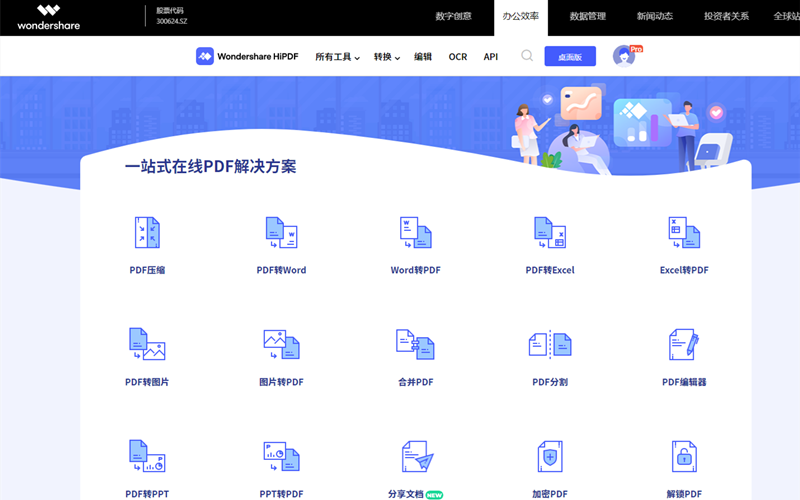Image resolution: width=800 pixels, height=500 pixels.
Task: Choose the Excel转PDF converter icon
Action: pos(684,233)
